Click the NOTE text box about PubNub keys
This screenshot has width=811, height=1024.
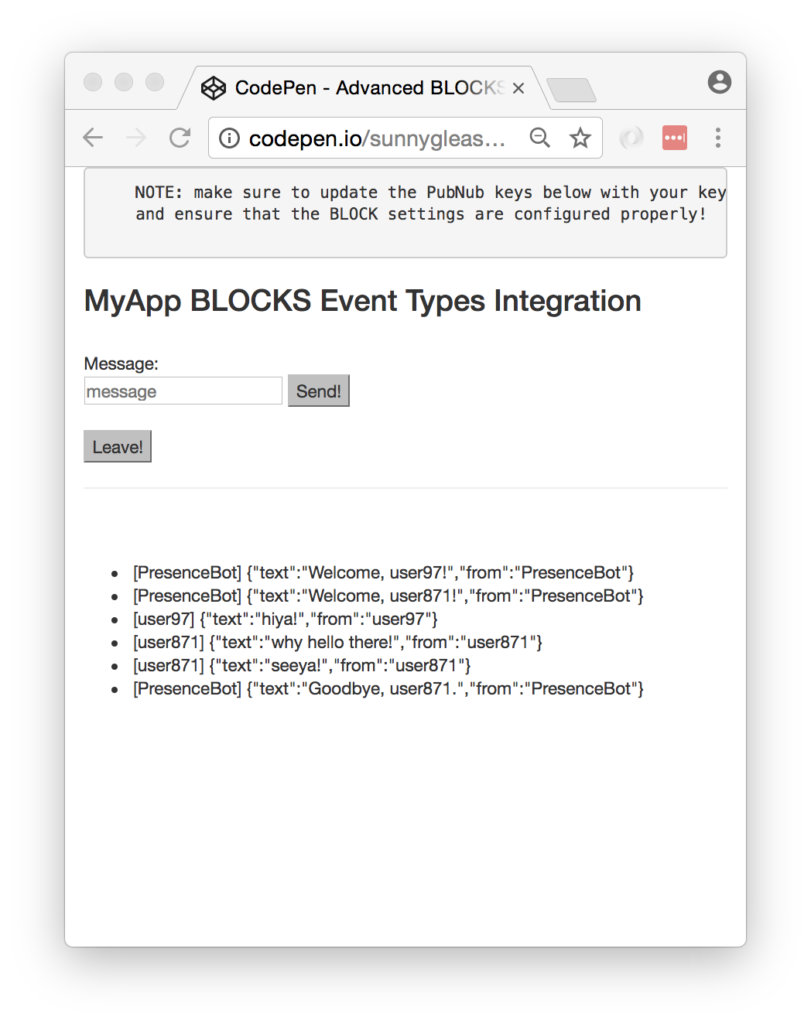[x=405, y=212]
